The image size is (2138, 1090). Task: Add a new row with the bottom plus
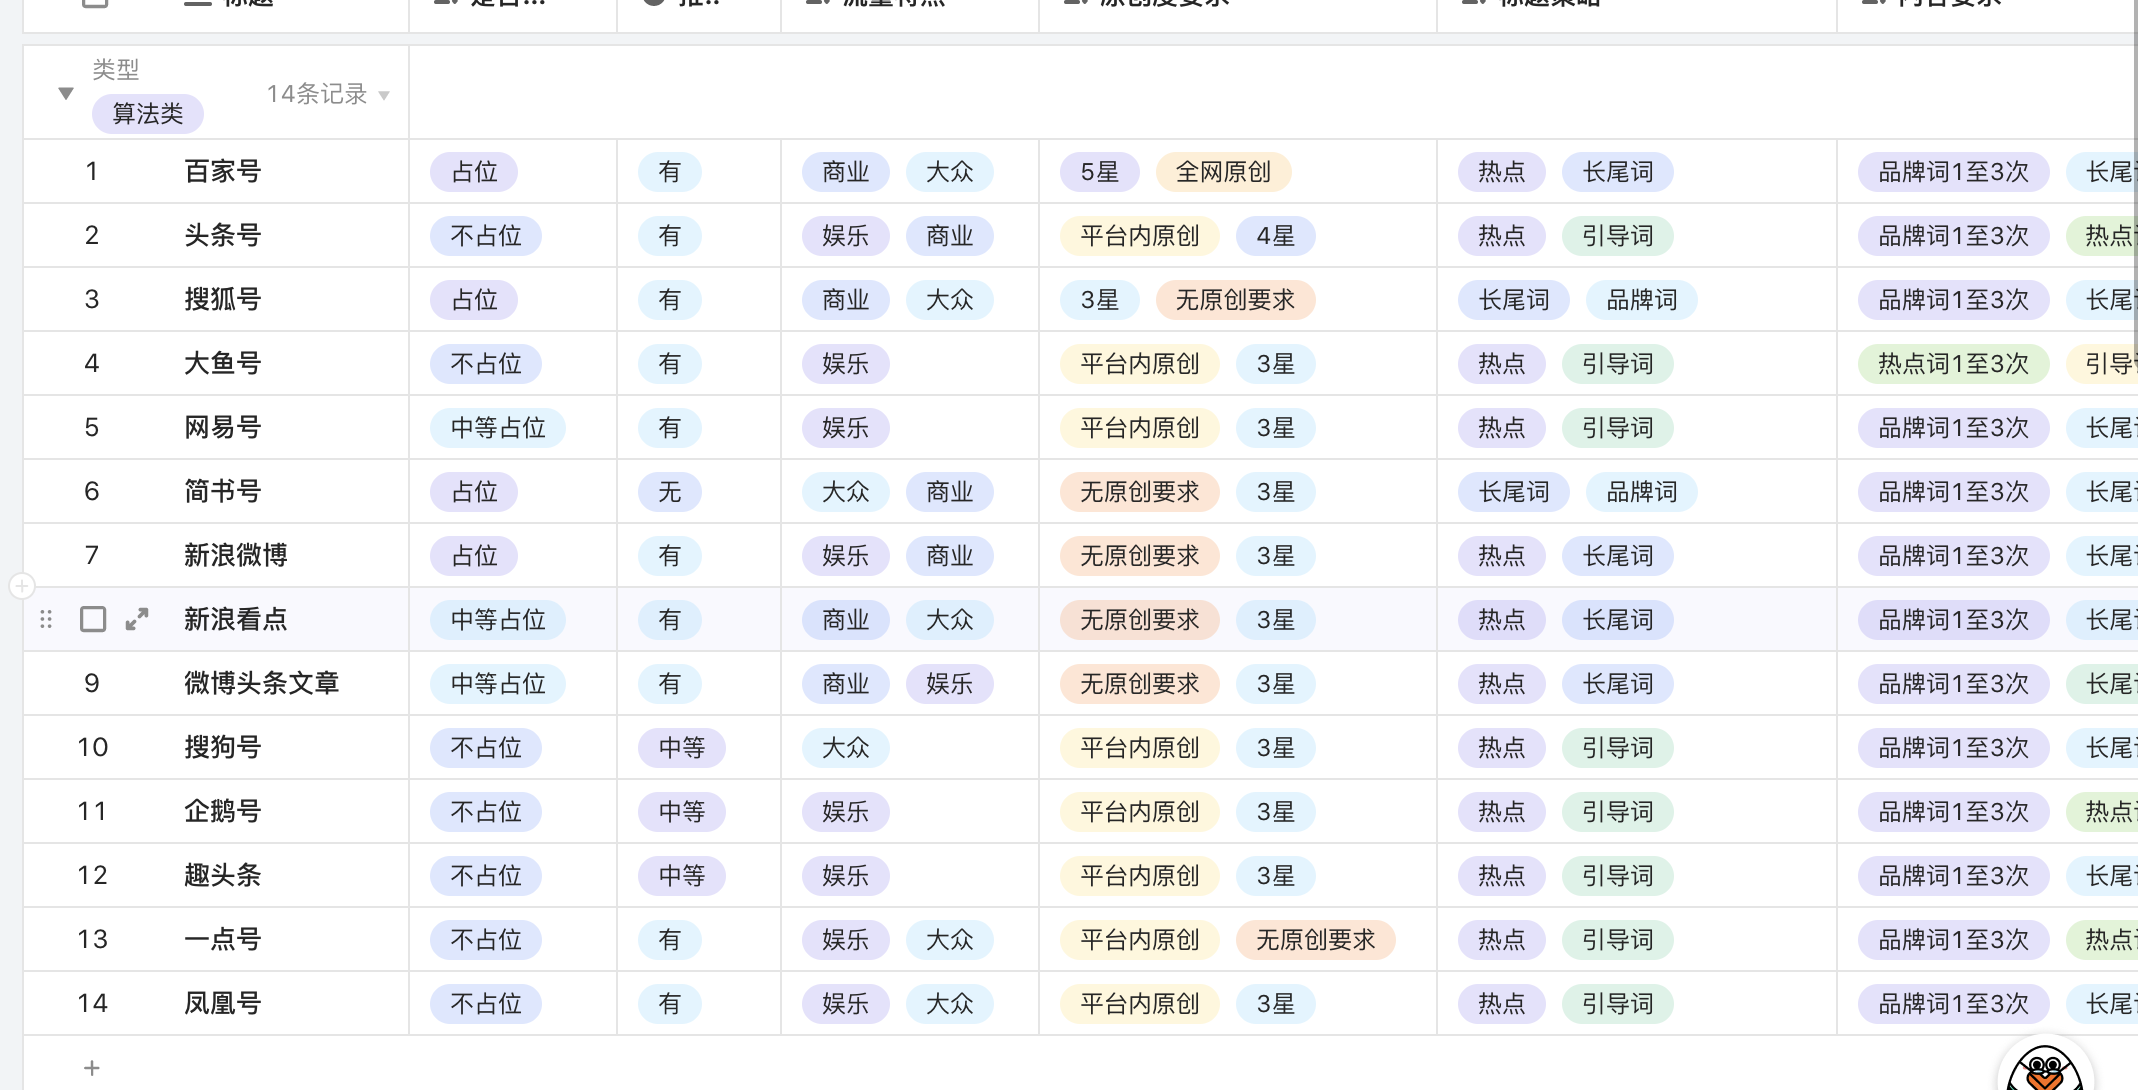click(92, 1068)
